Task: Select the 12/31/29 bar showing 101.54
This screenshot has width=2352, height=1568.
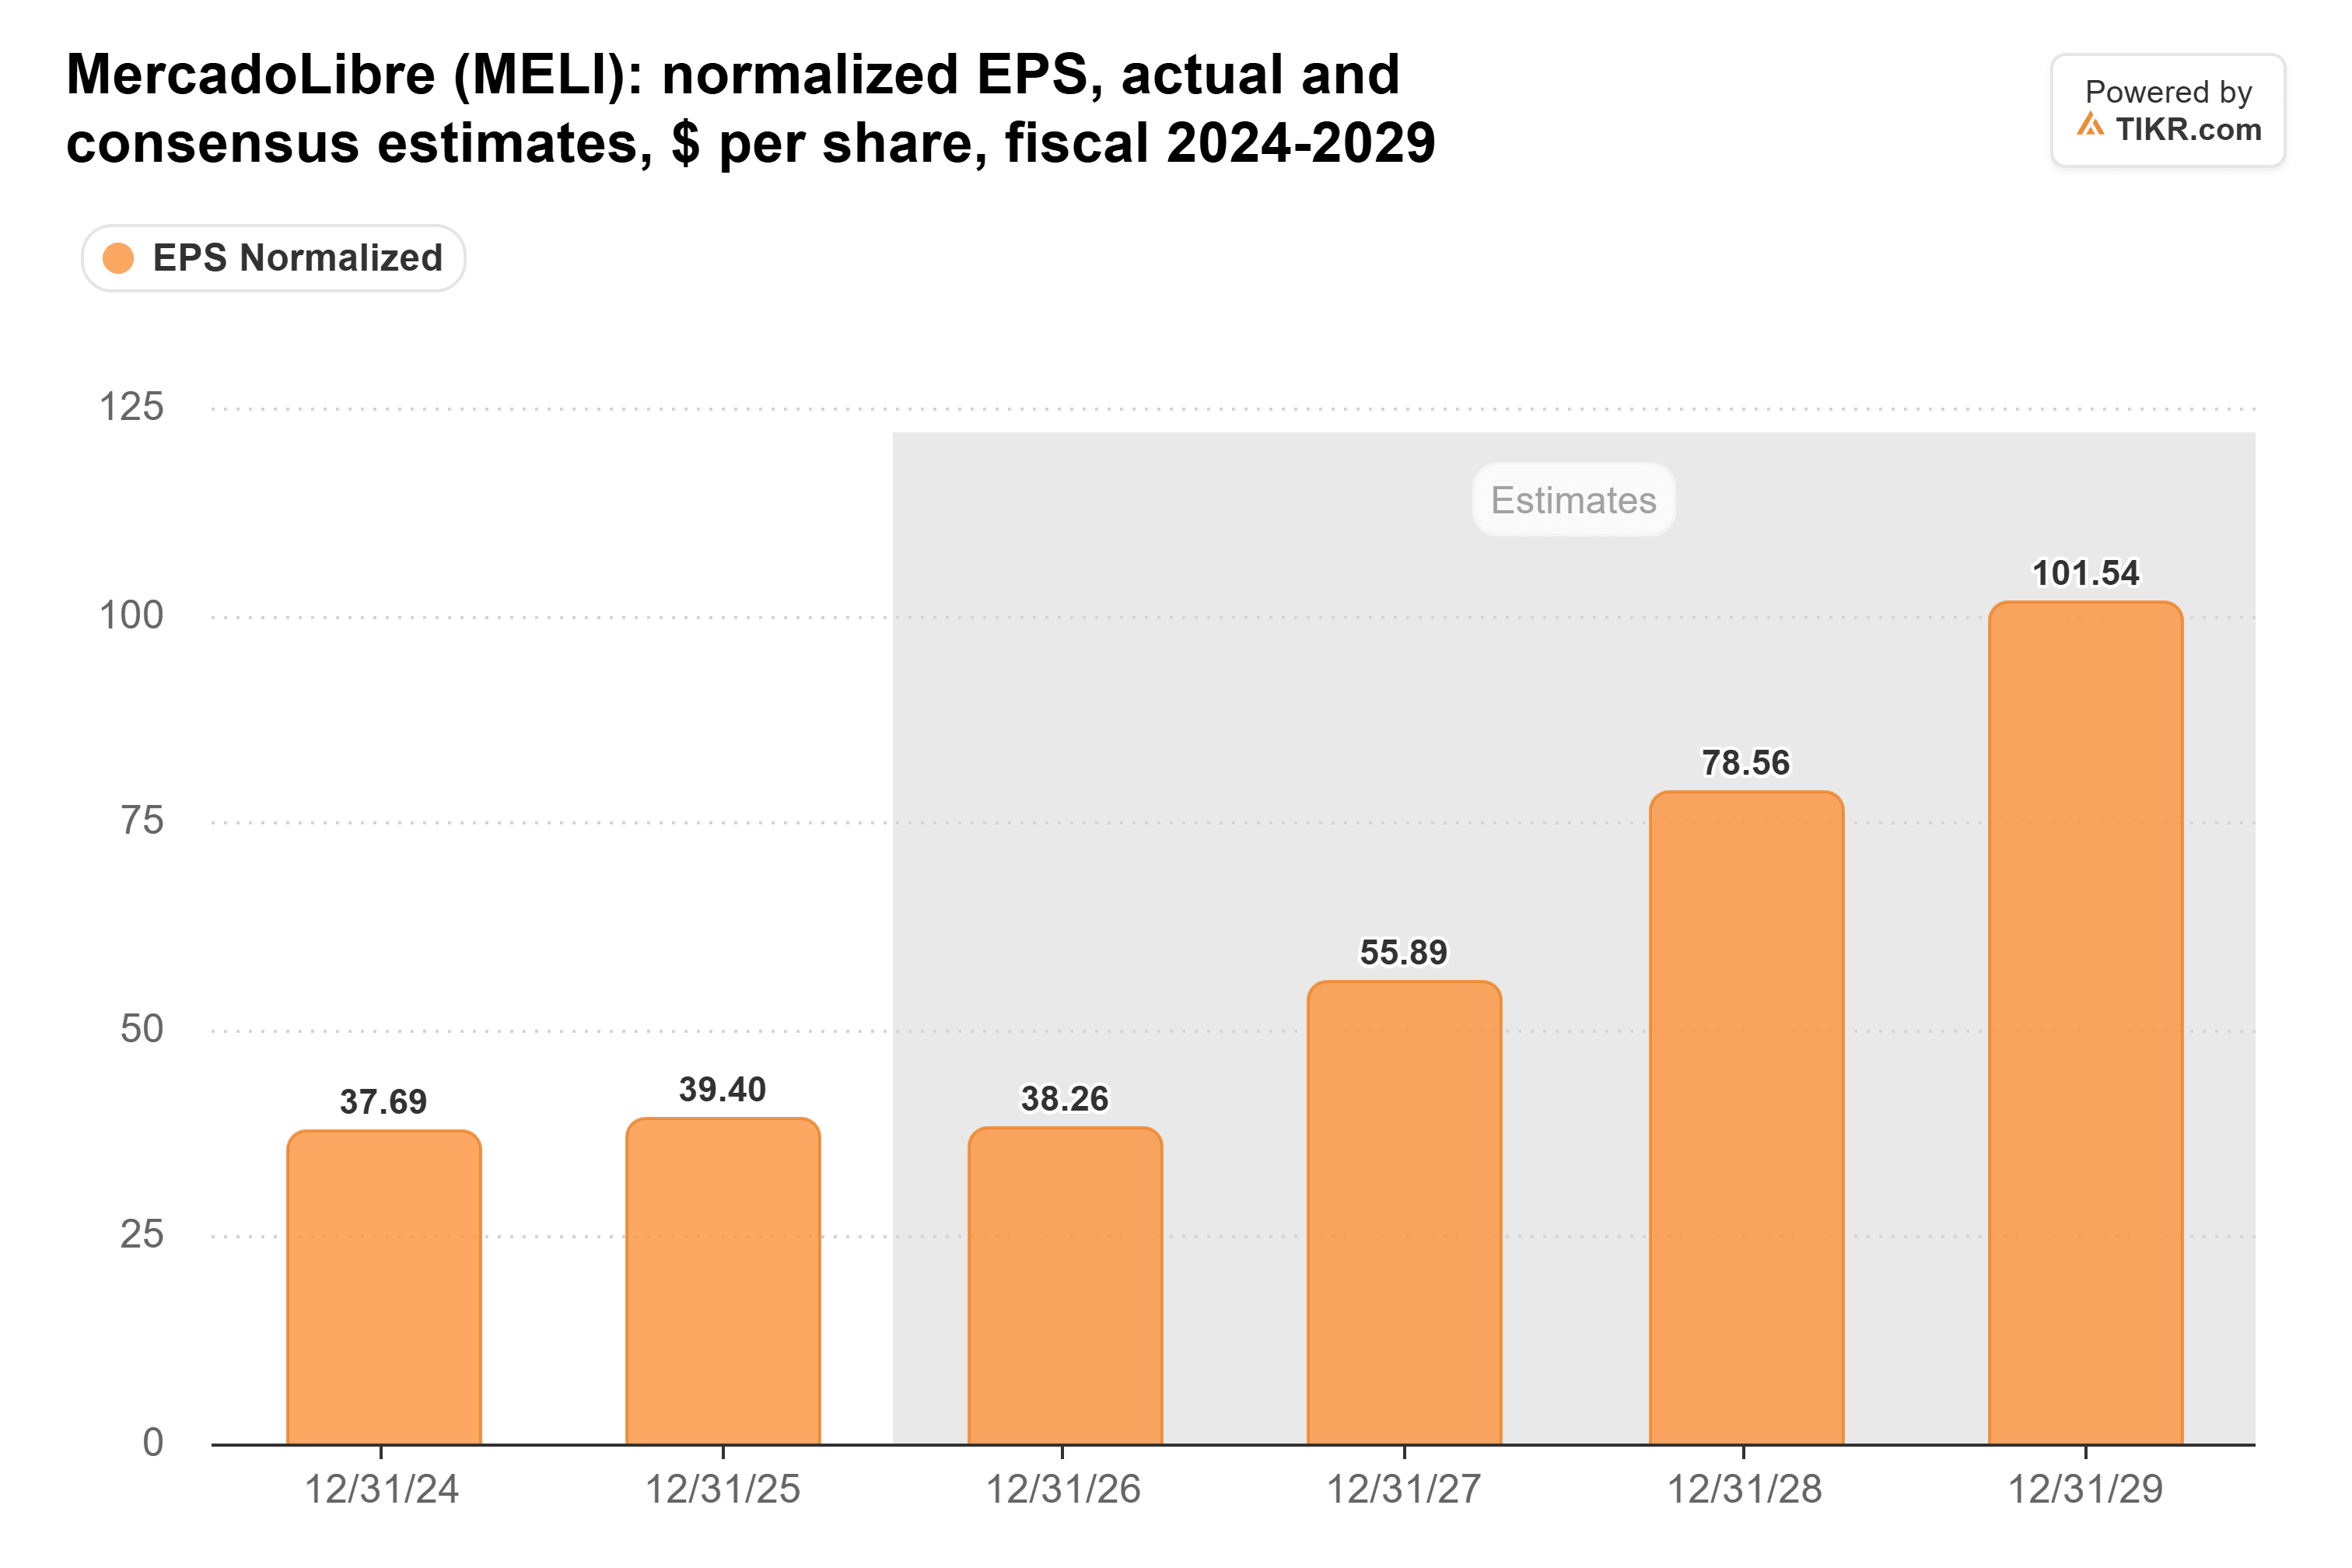Action: coord(2085,1022)
